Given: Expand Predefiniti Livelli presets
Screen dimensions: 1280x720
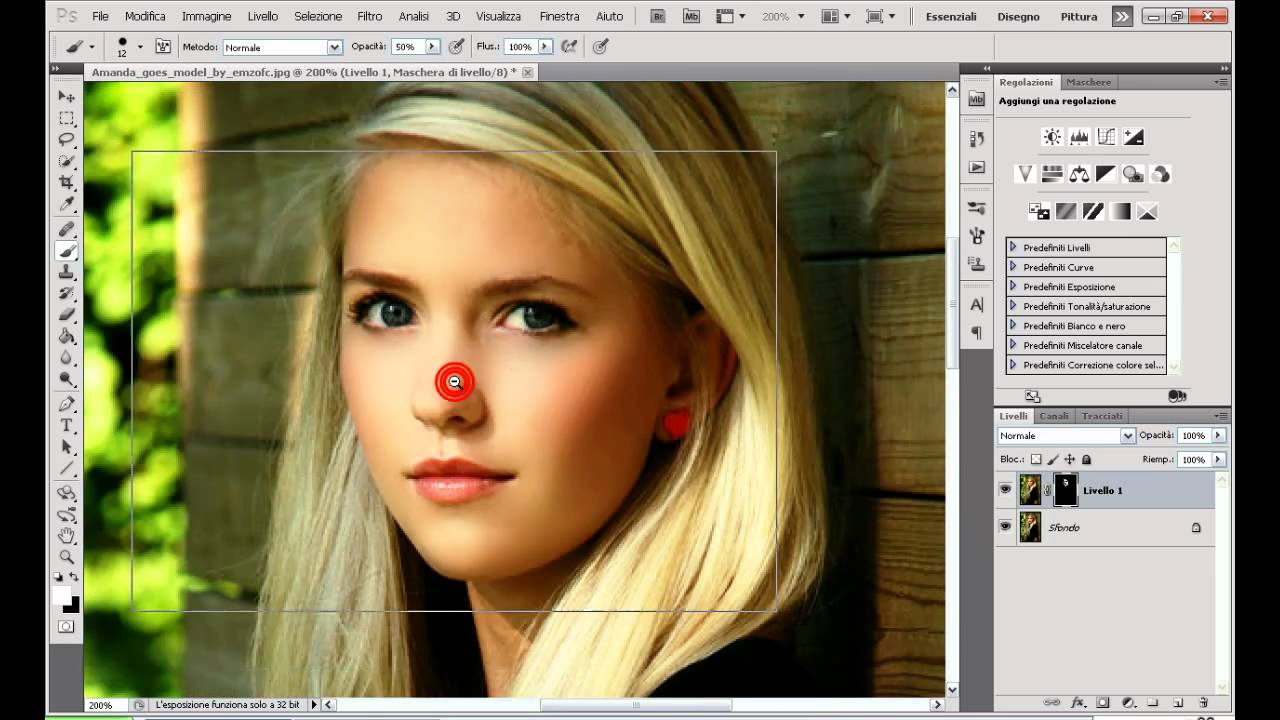Looking at the screenshot, I should [x=1013, y=247].
